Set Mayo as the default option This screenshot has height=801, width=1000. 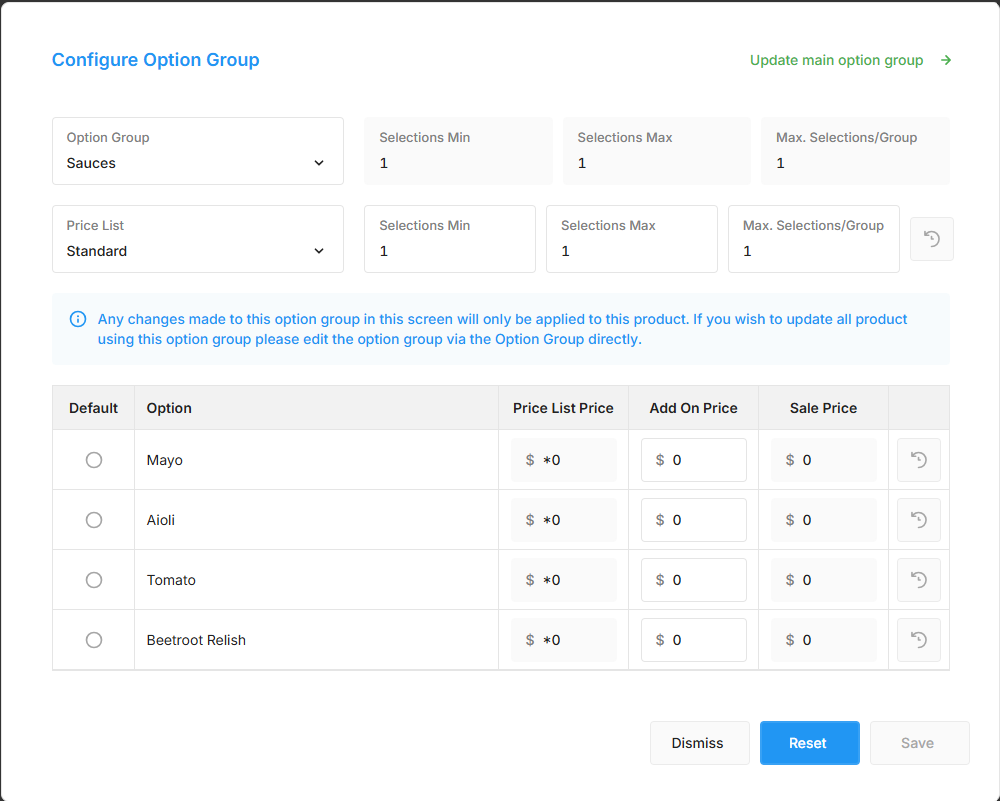(94, 460)
